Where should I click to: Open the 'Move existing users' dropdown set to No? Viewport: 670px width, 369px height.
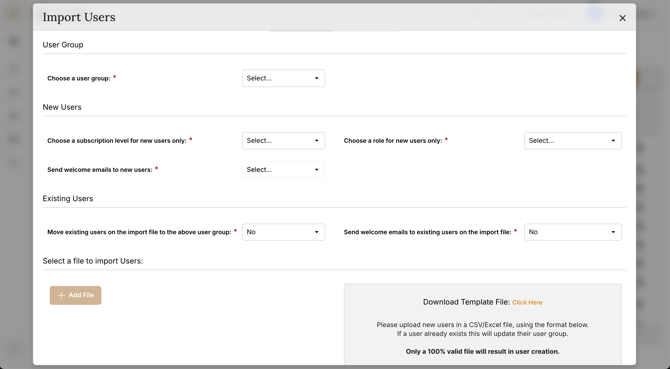[283, 232]
